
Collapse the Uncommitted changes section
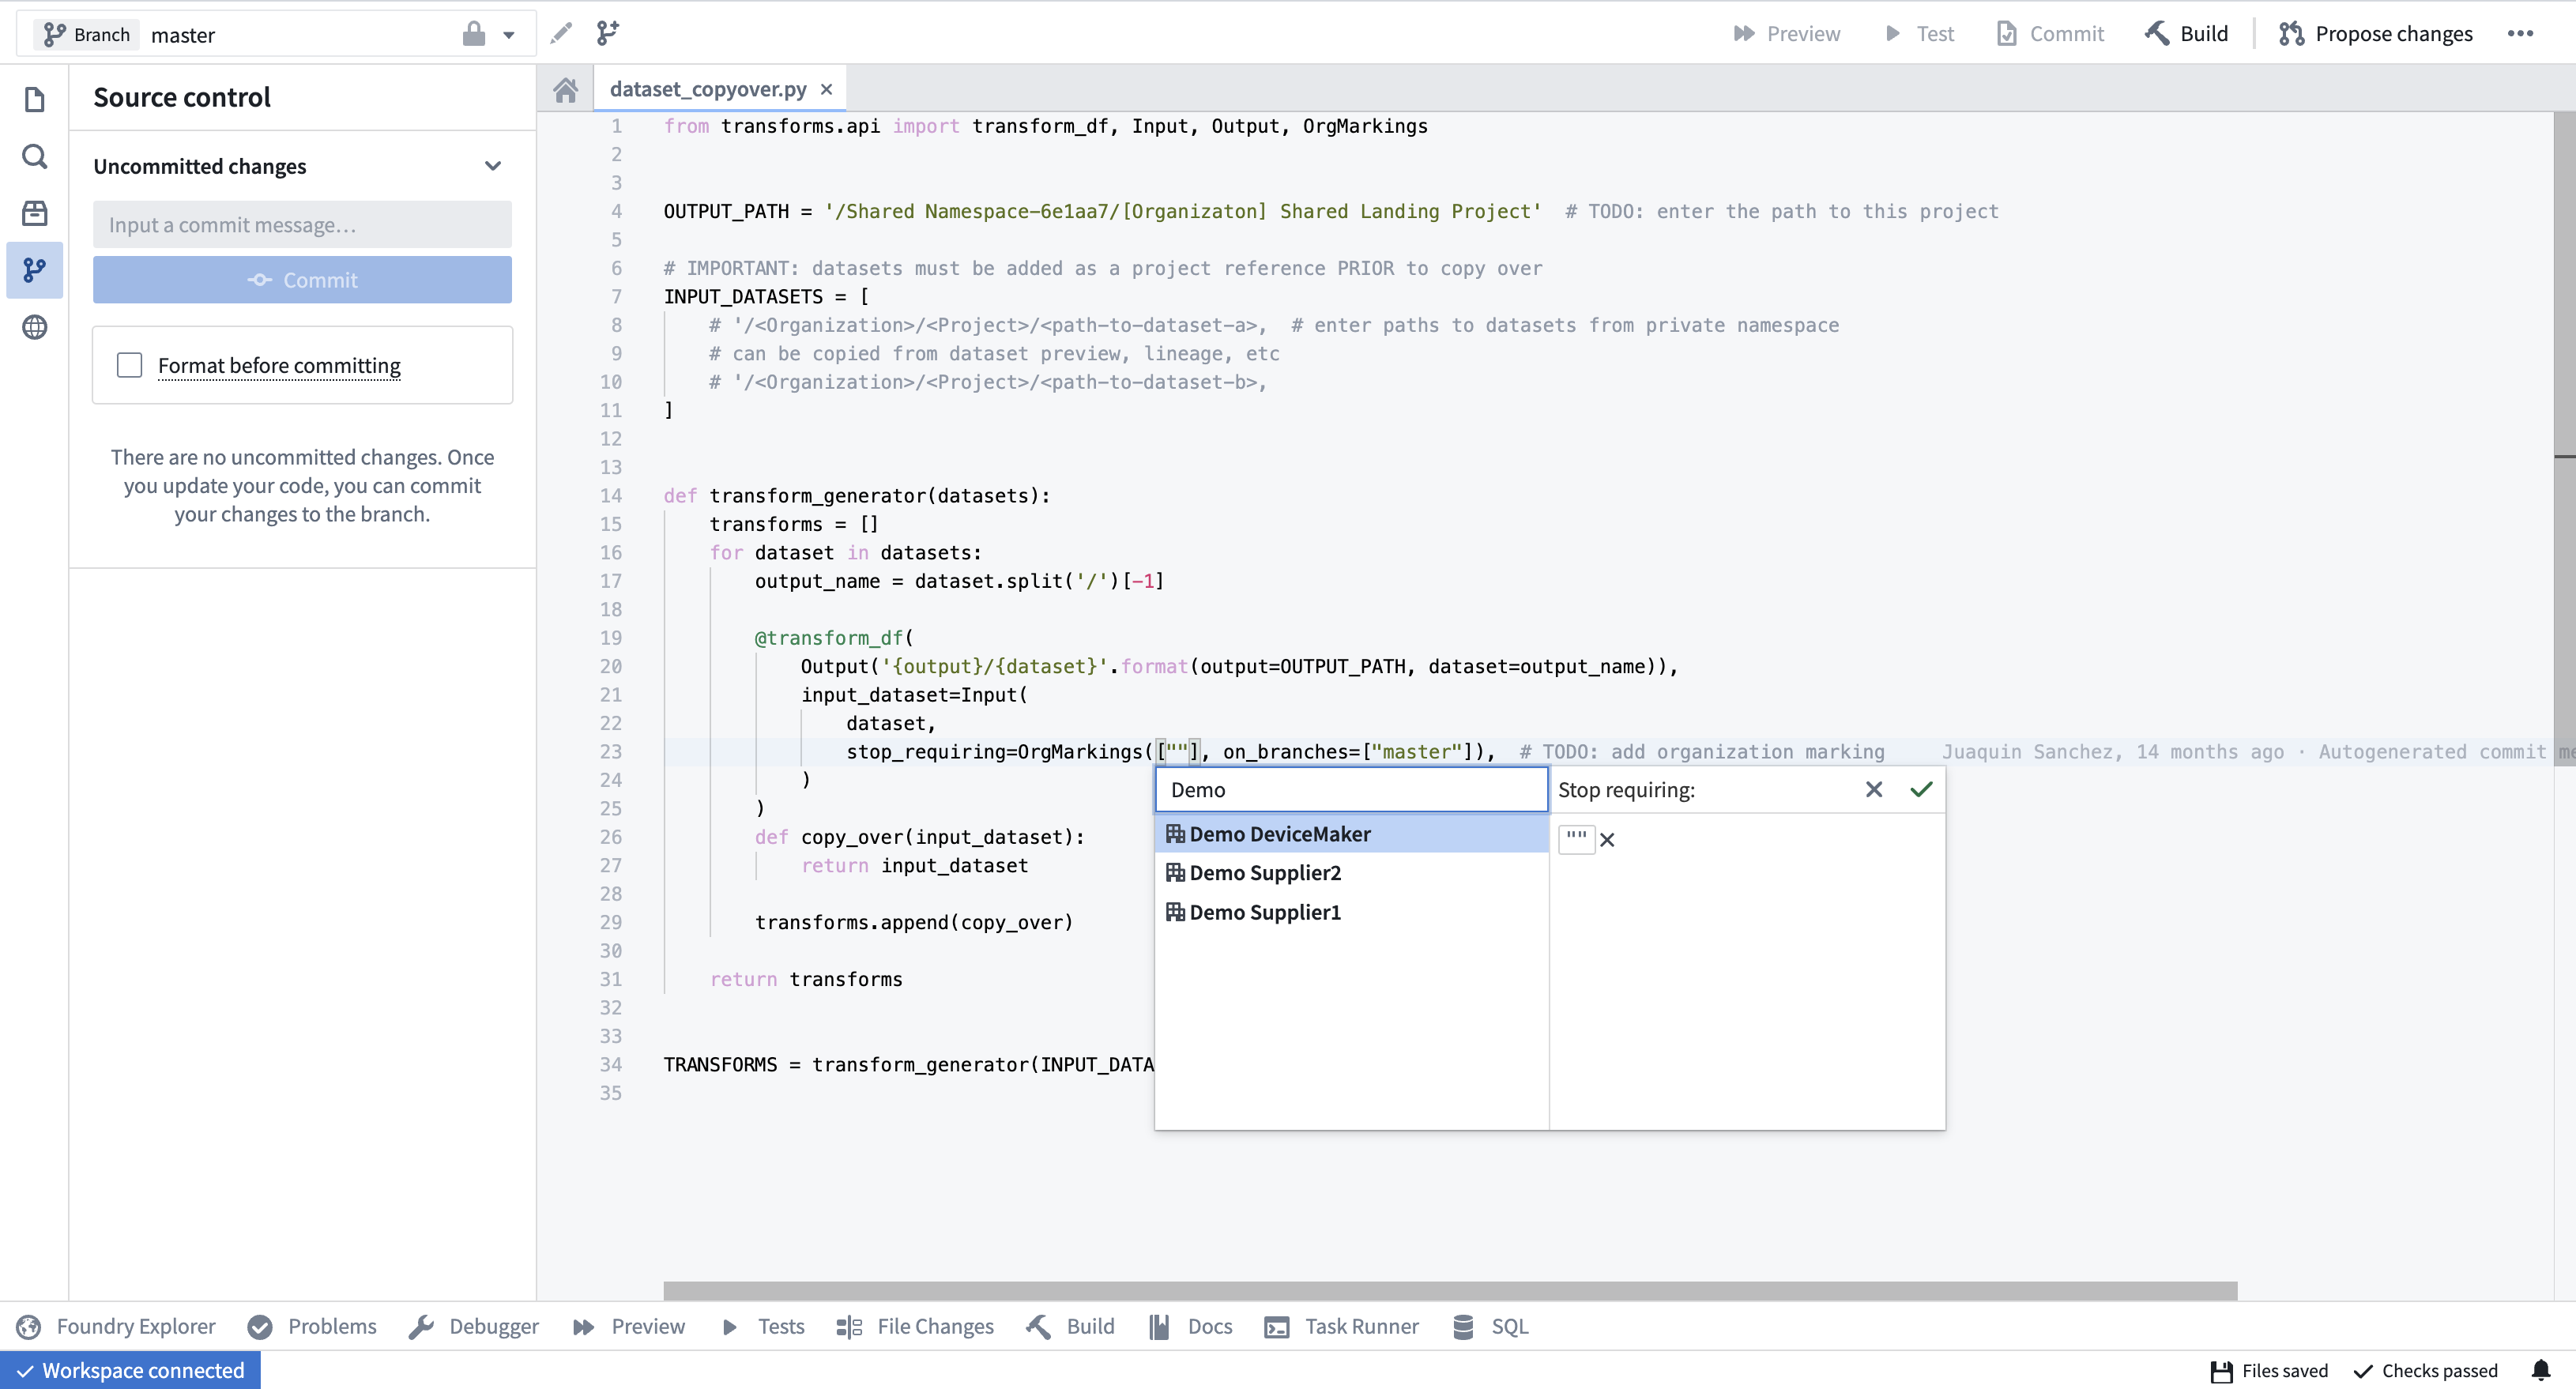click(493, 165)
